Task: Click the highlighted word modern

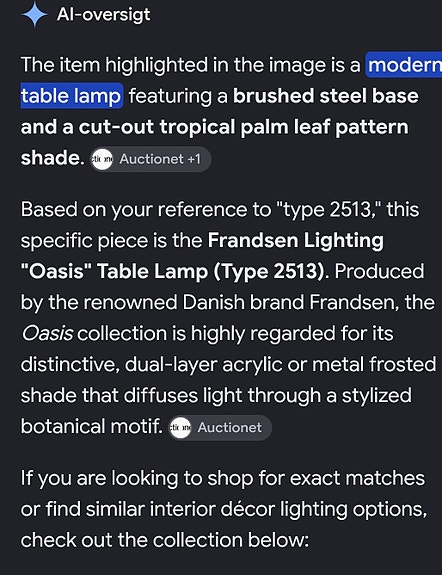Action: tap(404, 65)
